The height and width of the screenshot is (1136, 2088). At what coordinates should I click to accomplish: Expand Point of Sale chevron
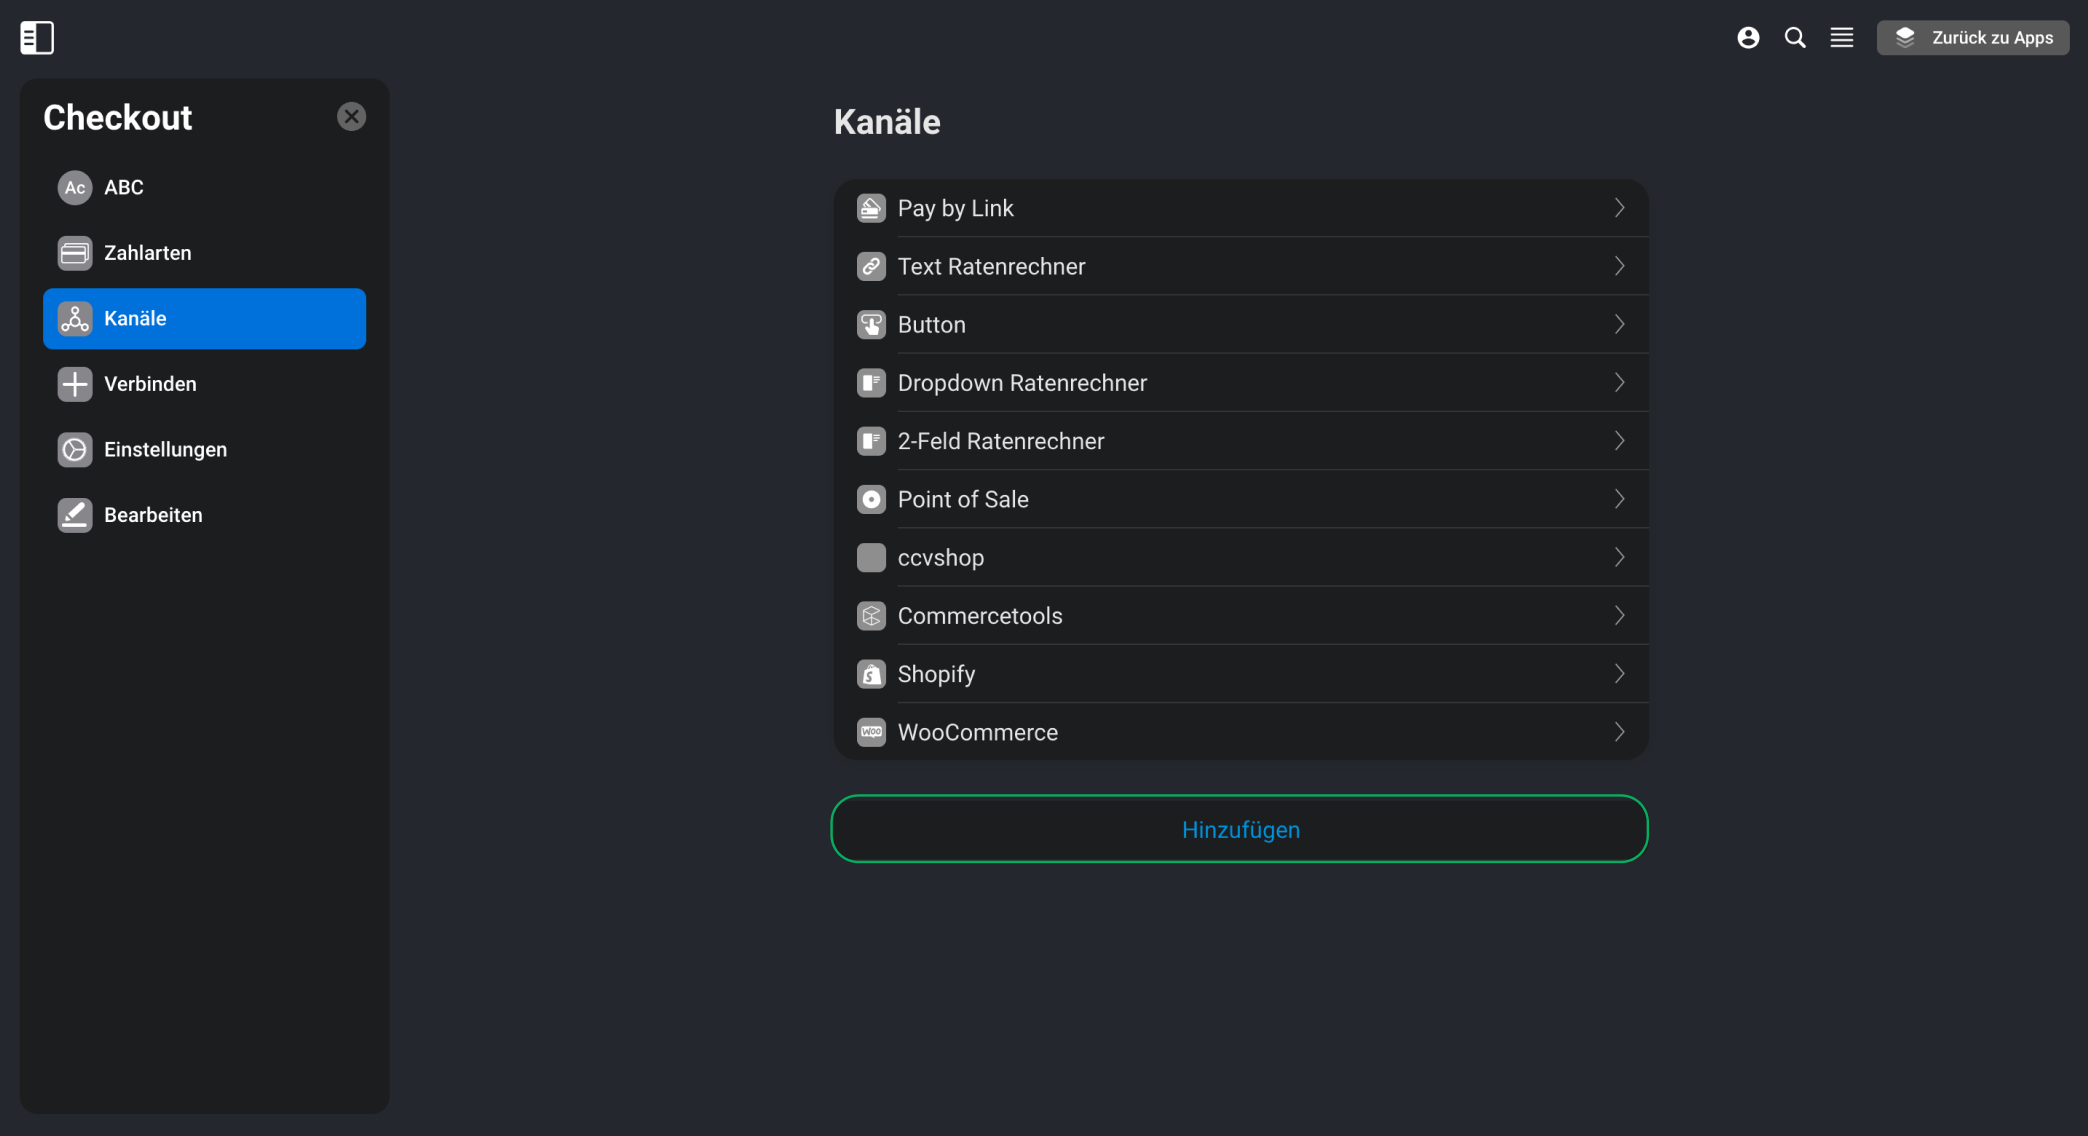coord(1619,499)
